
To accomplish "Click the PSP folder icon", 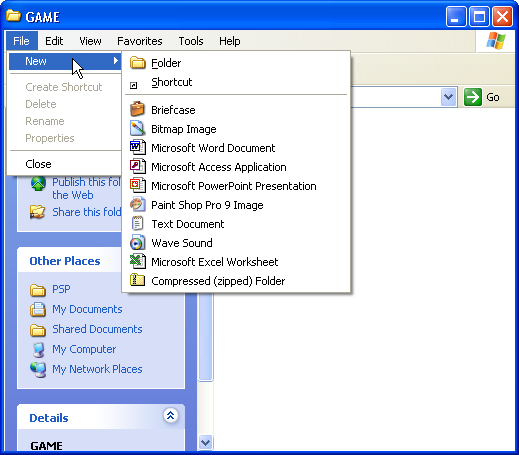I will click(x=38, y=290).
